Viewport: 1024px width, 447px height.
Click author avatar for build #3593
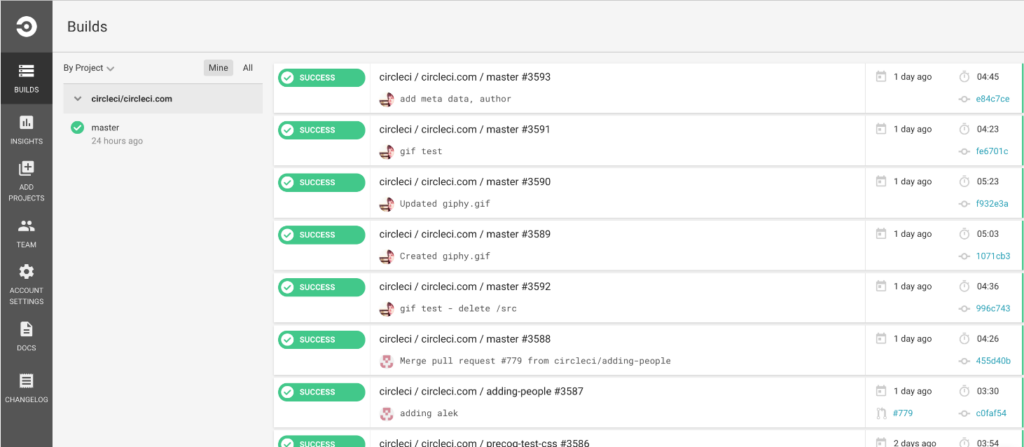(386, 99)
